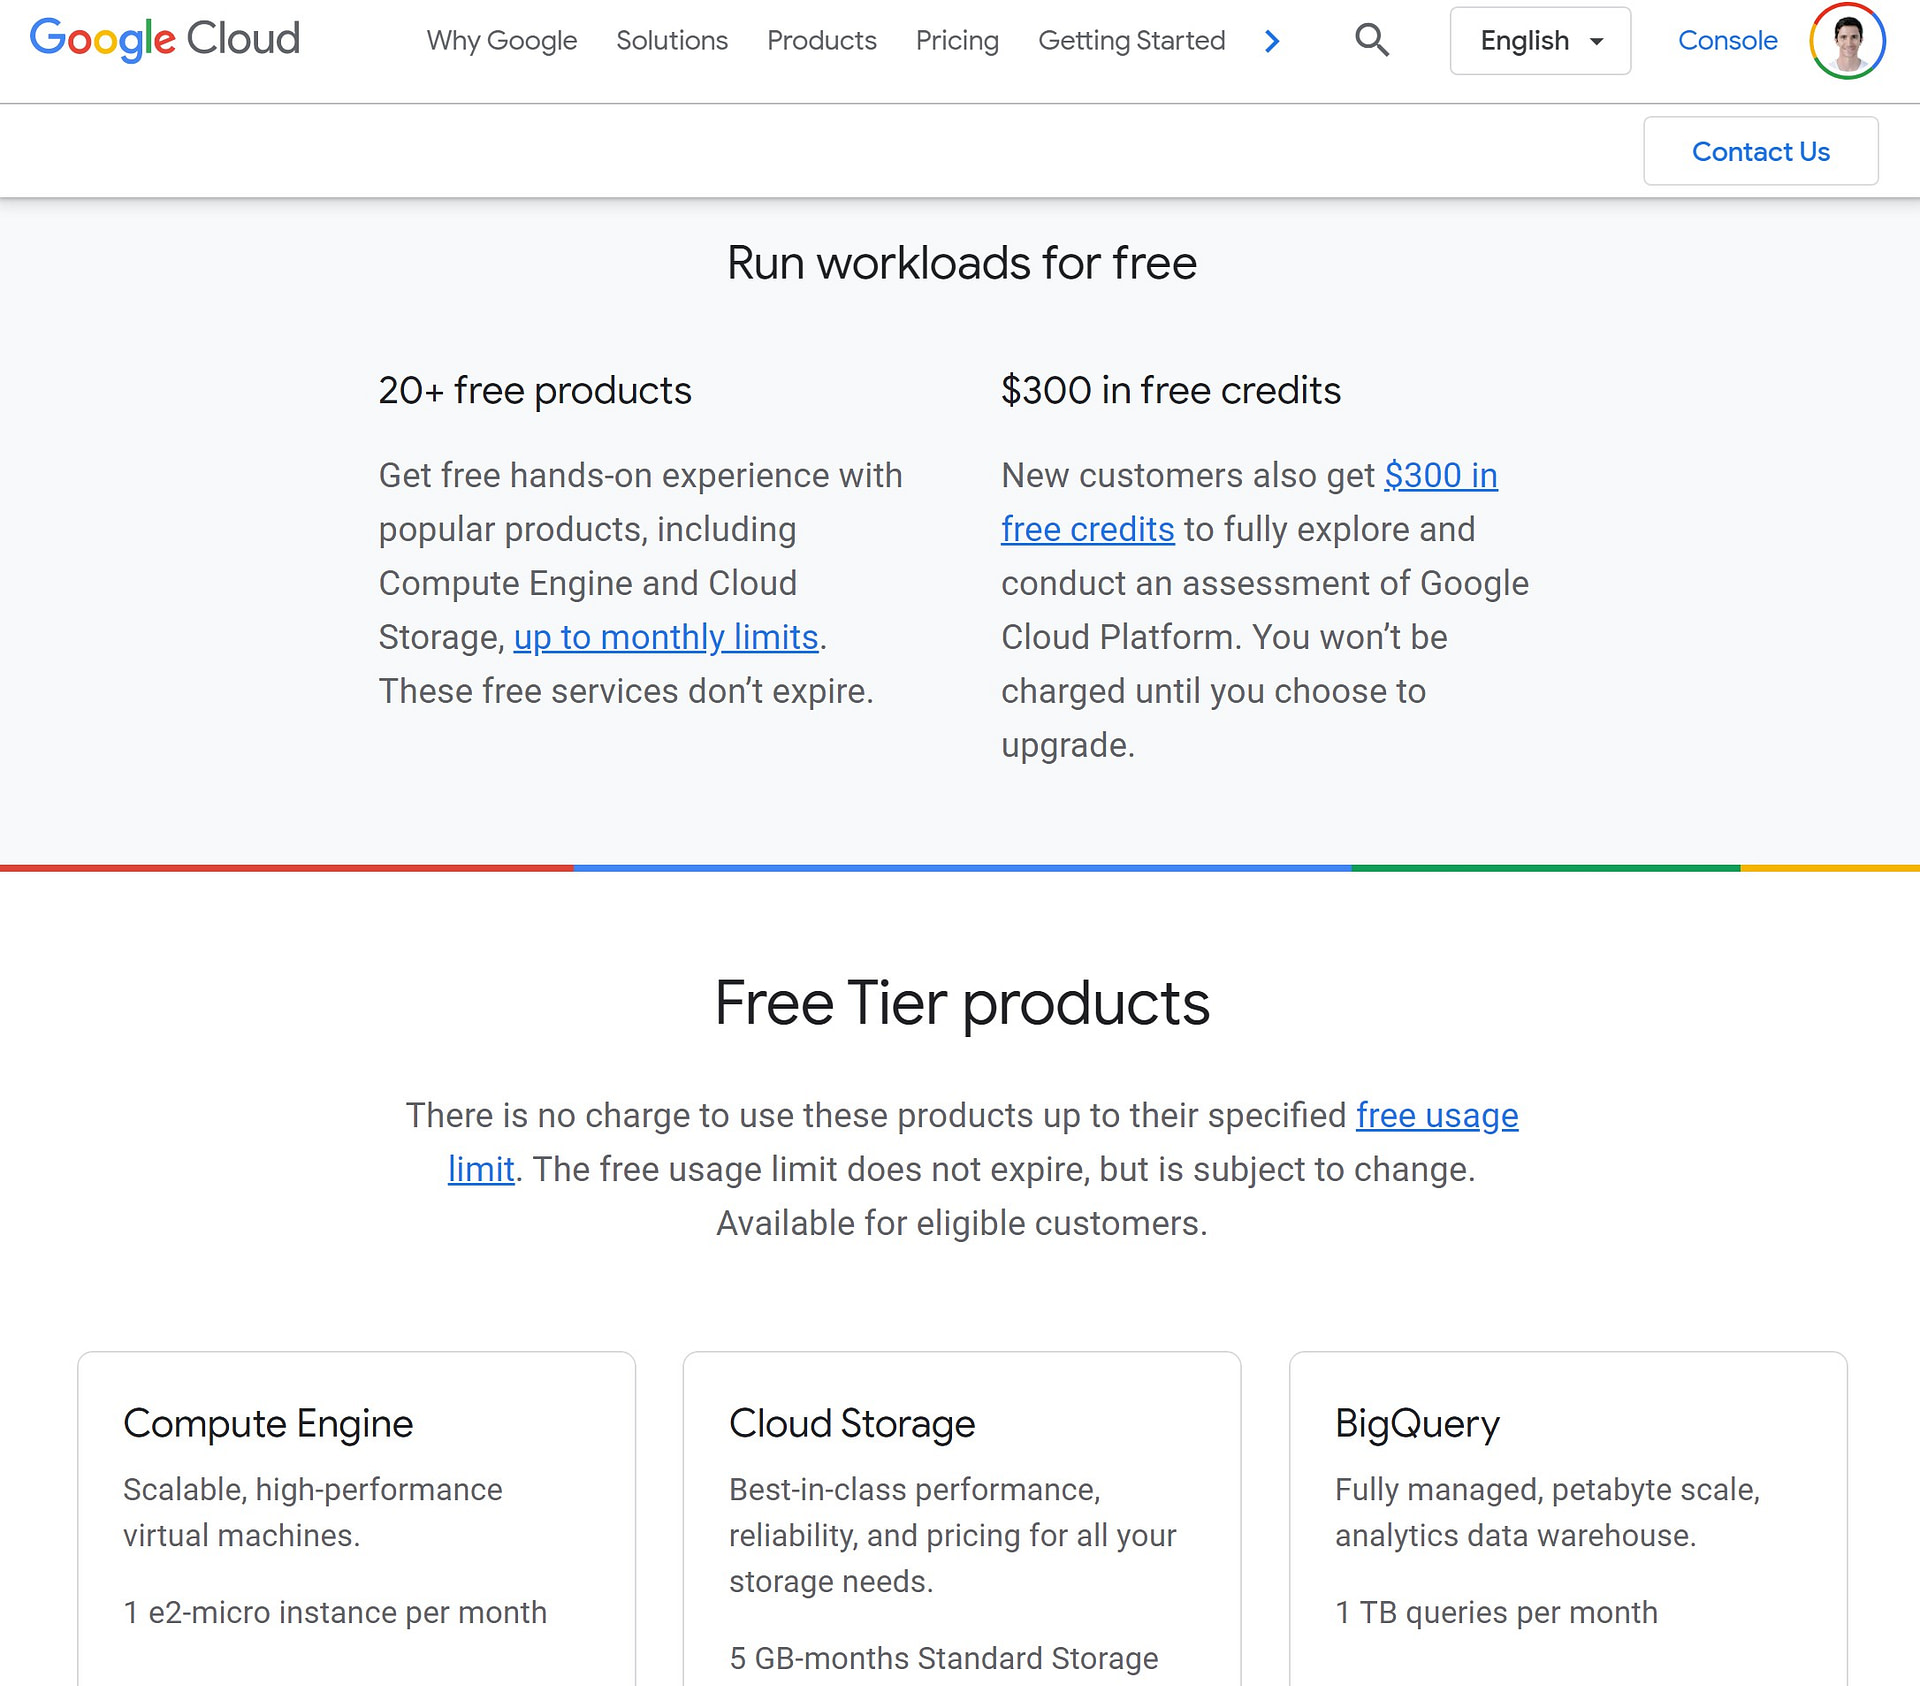Open the Getting Started menu
This screenshot has width=1920, height=1686.
coord(1132,41)
